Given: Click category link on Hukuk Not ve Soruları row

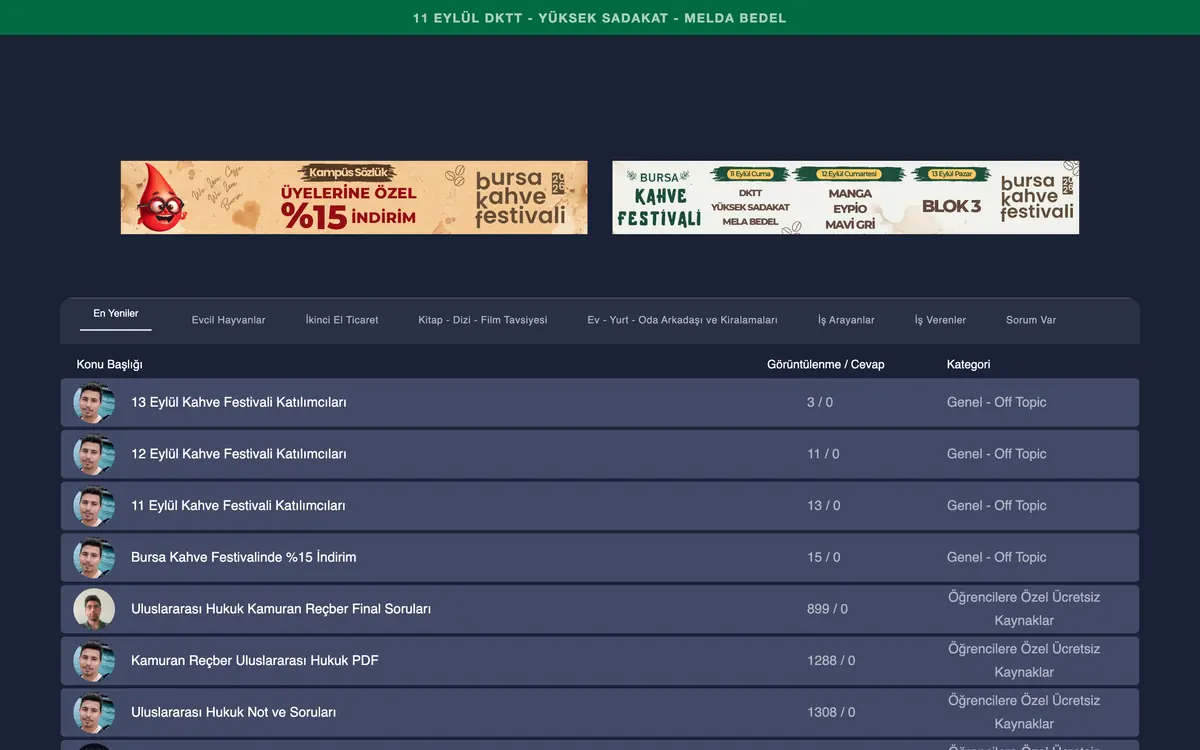Looking at the screenshot, I should [1024, 712].
